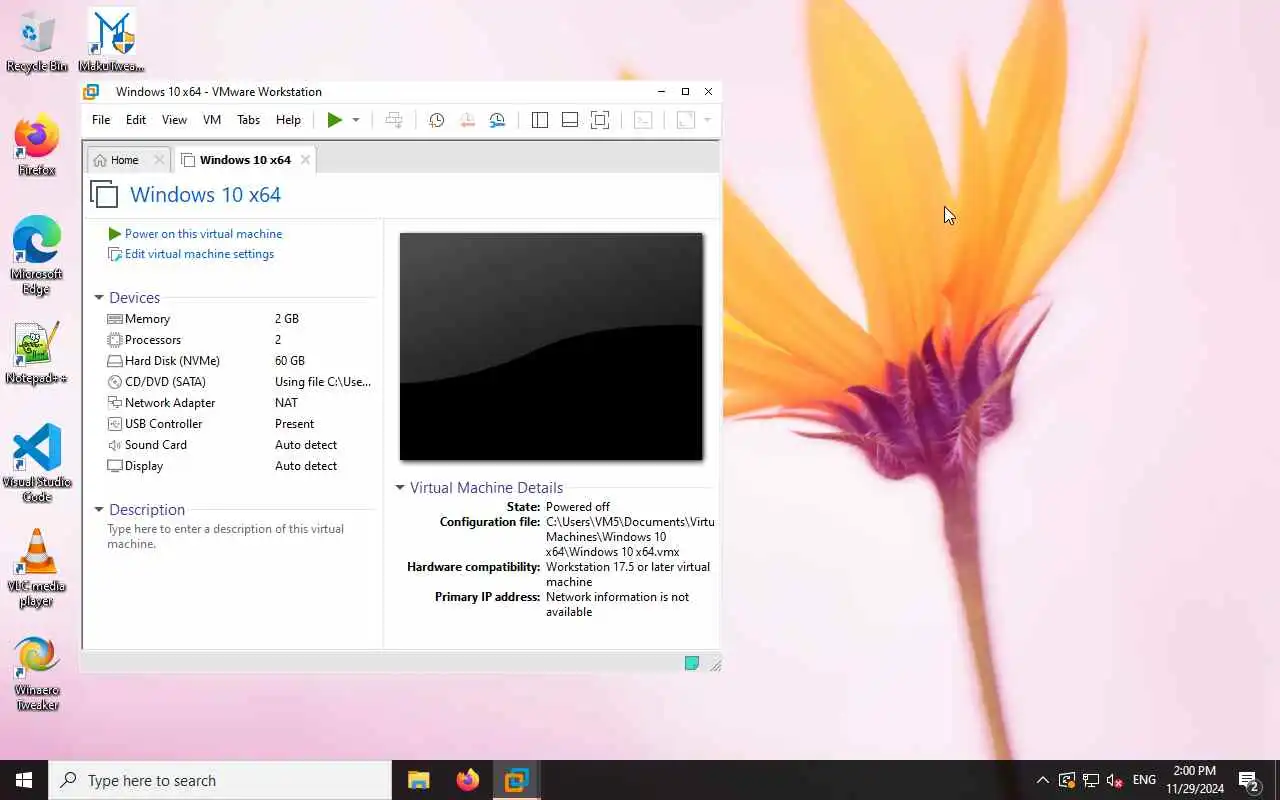The height and width of the screenshot is (800, 1280).
Task: Click the stretch guest toolbar icon
Action: point(685,120)
